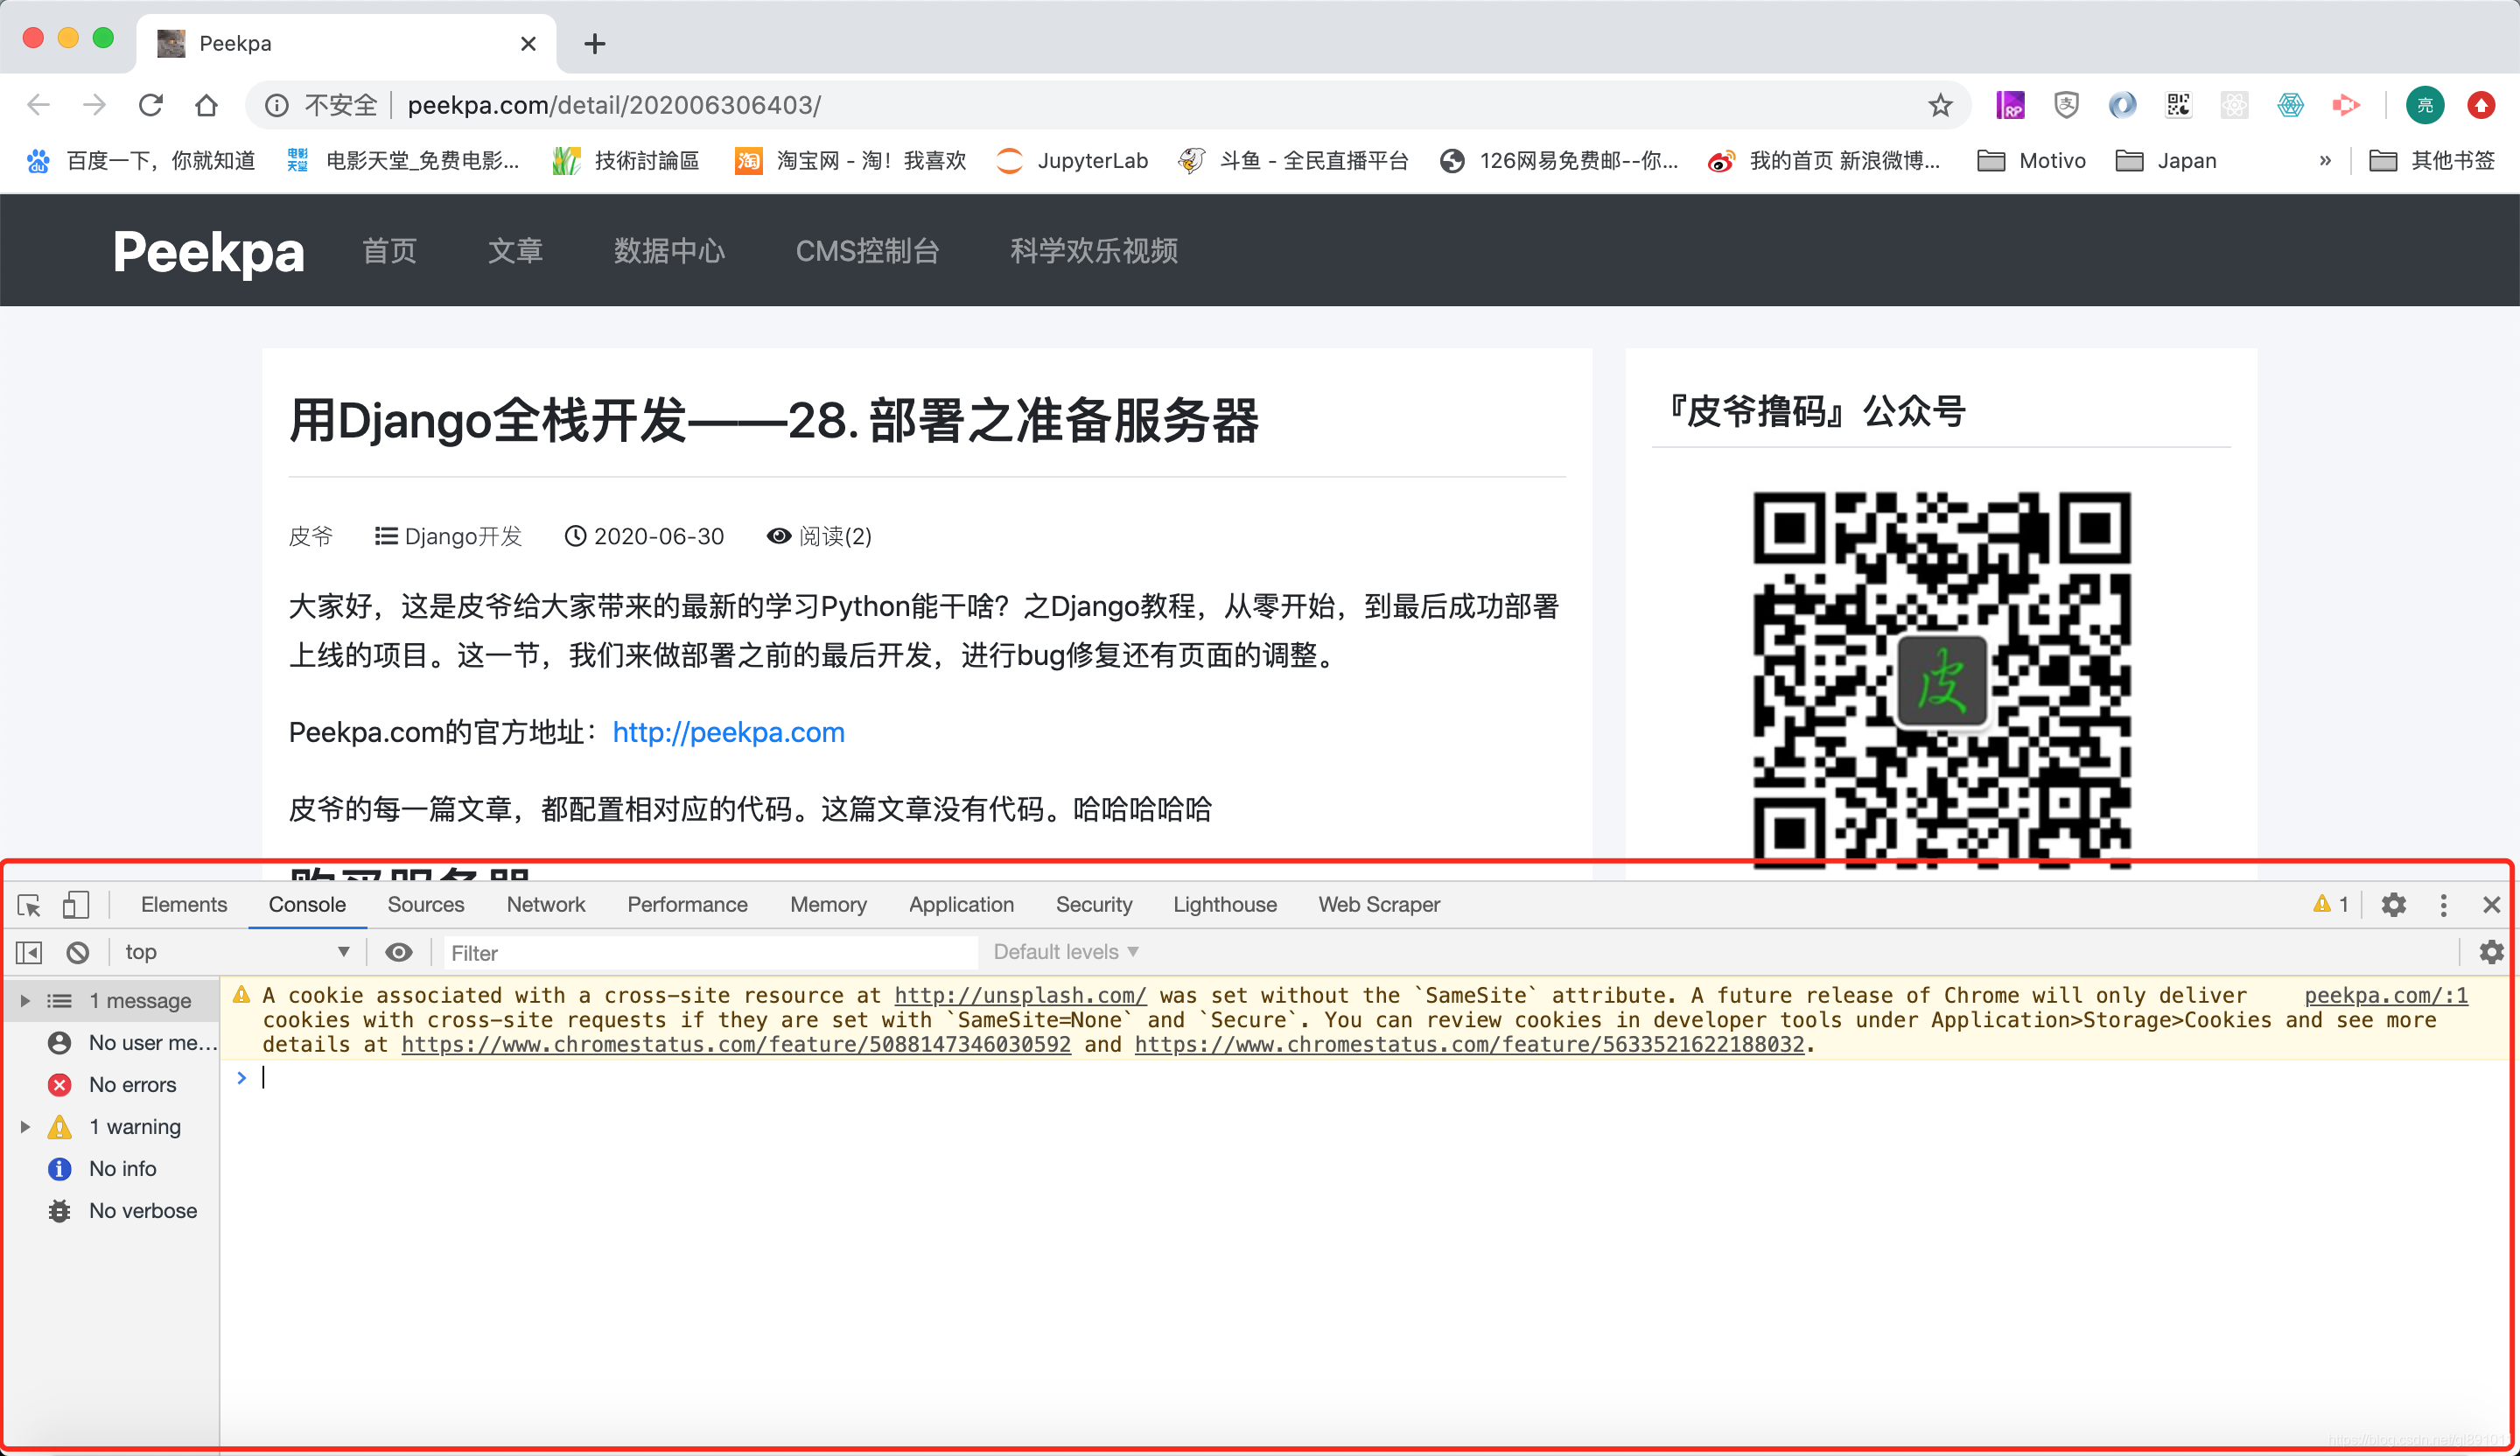Open the Default levels dropdown
The image size is (2520, 1456).
1063,952
